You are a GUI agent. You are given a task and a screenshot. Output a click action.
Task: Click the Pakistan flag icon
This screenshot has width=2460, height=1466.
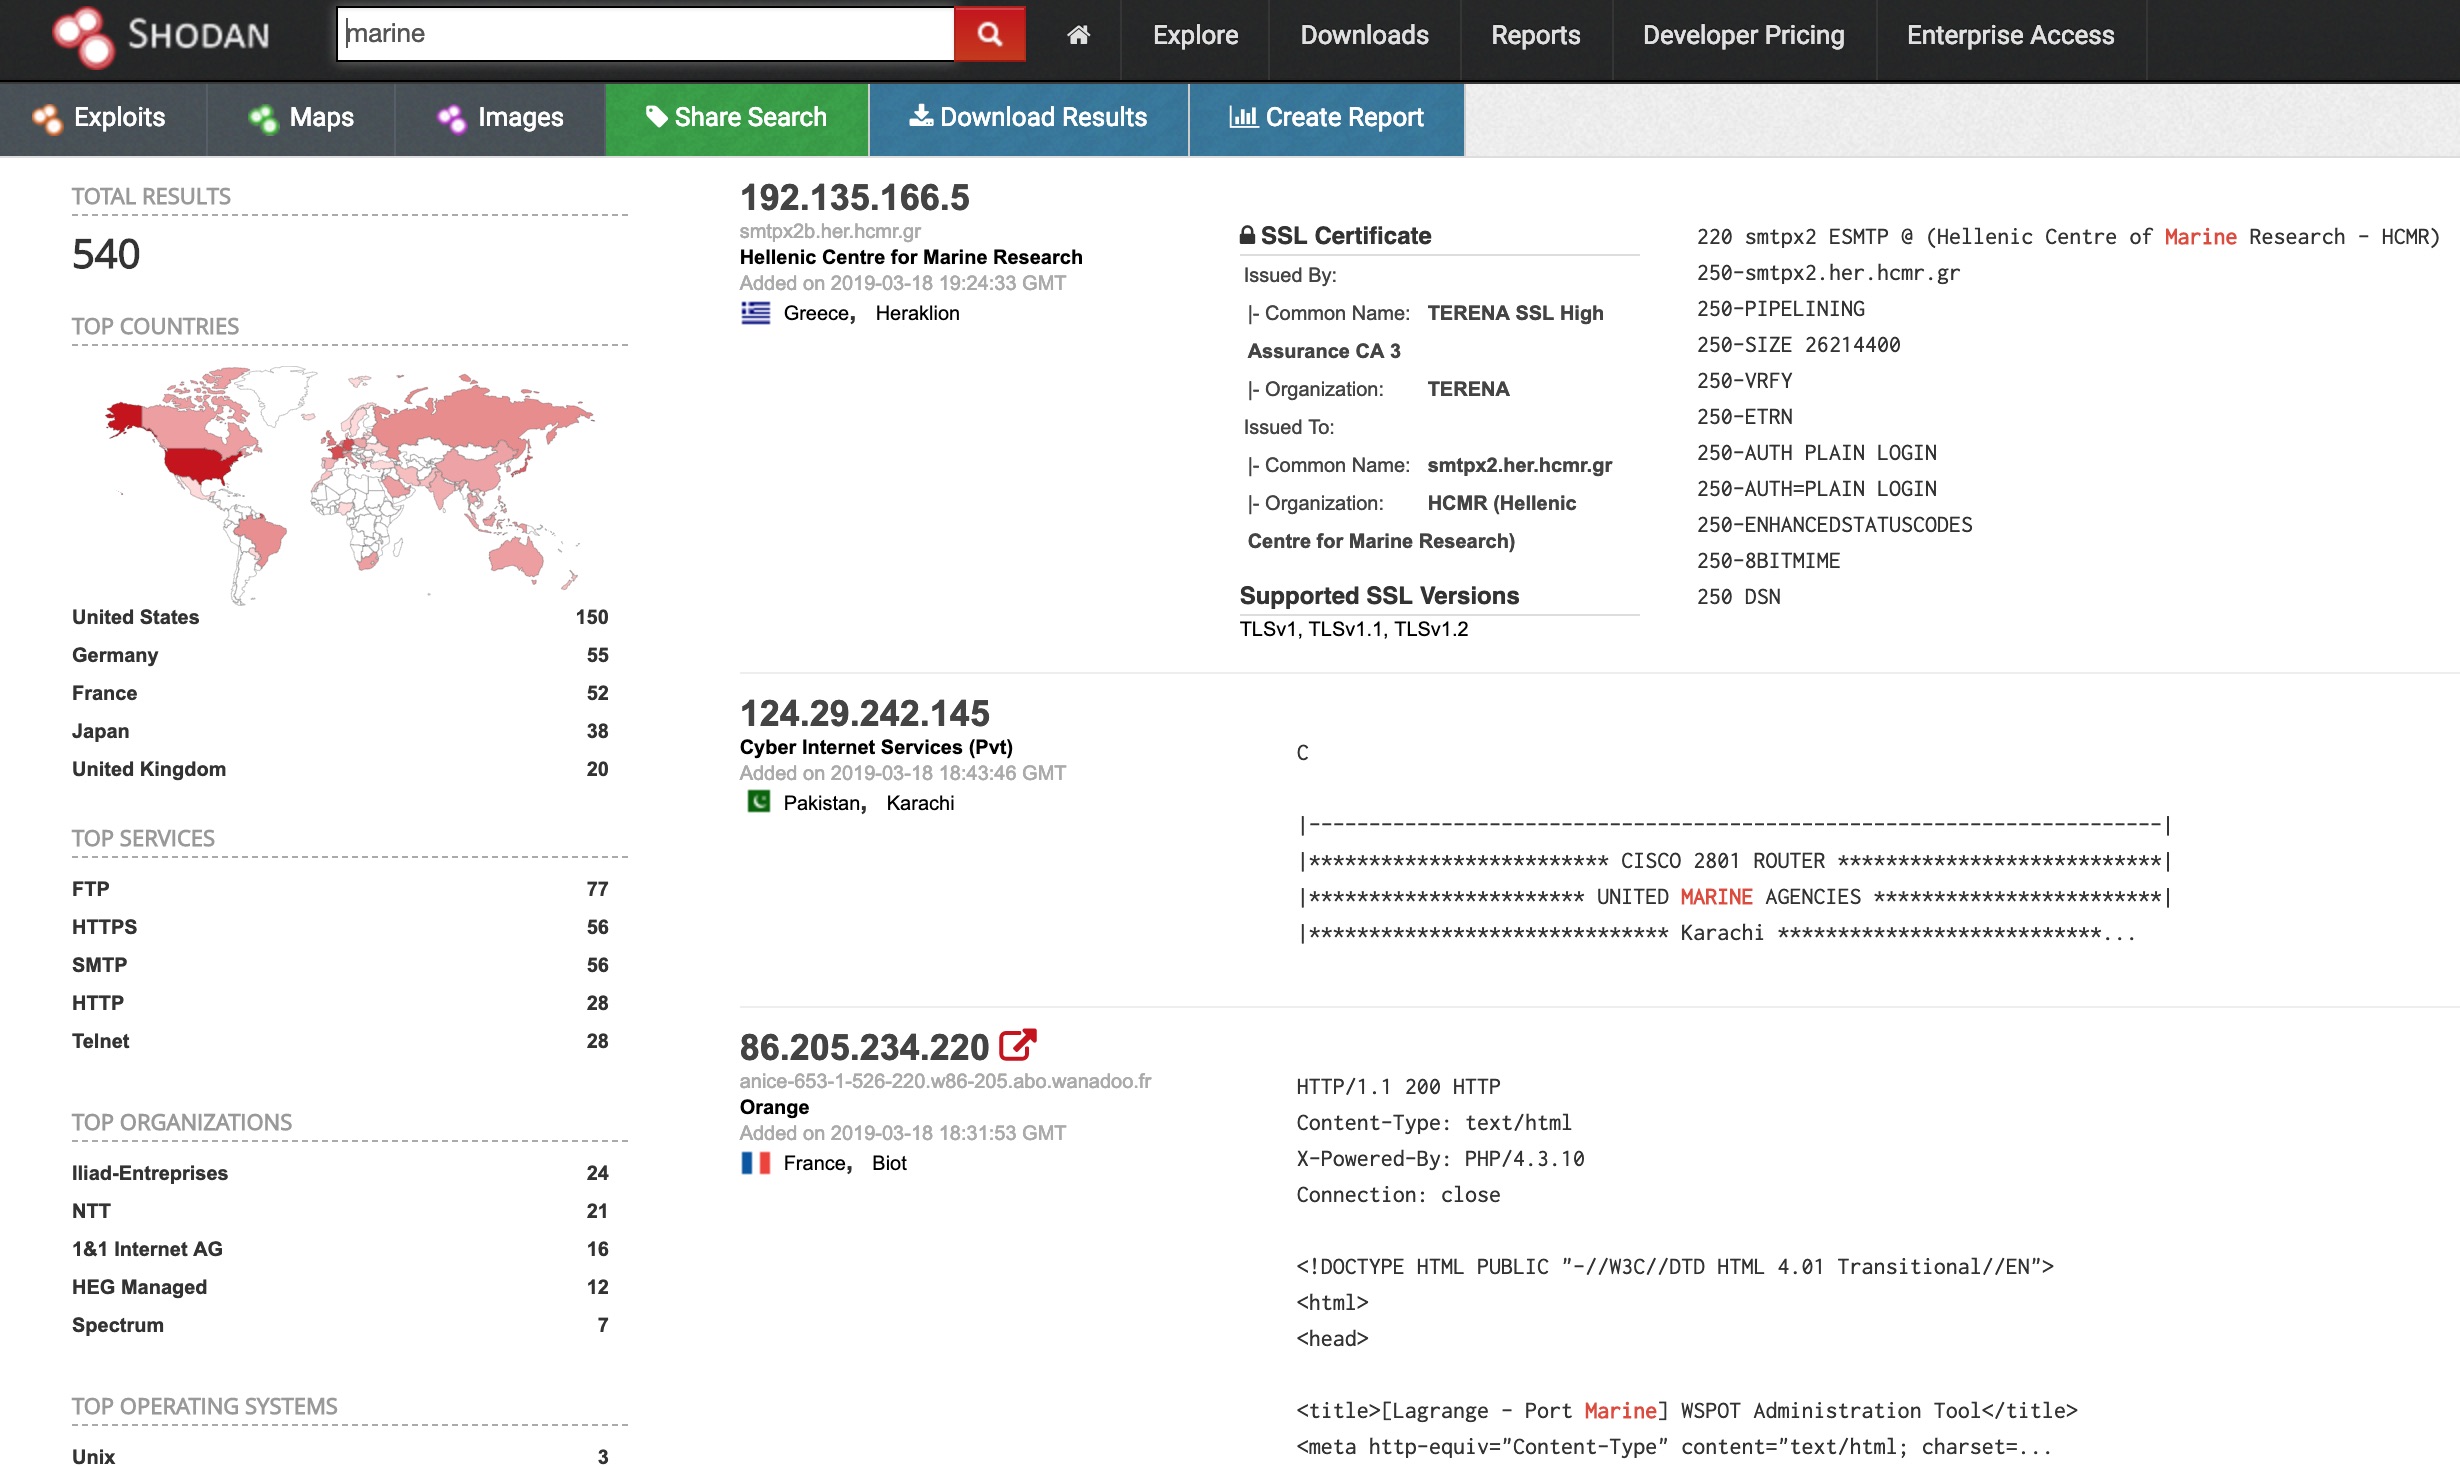click(759, 802)
